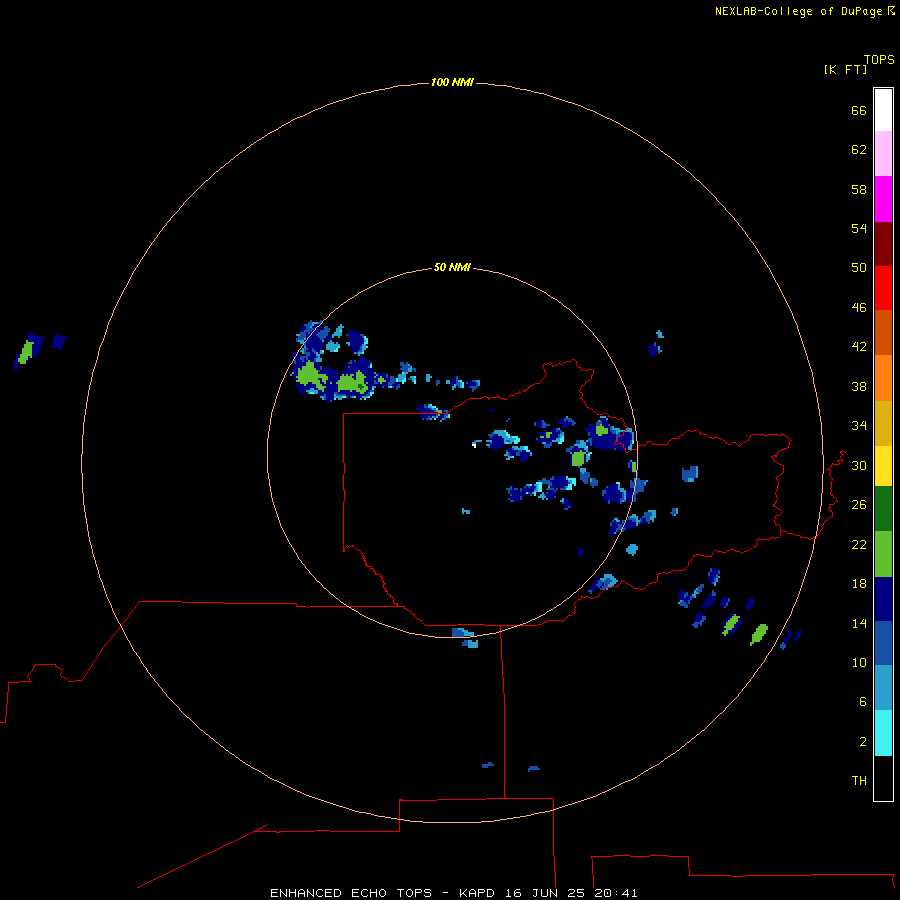The height and width of the screenshot is (900, 900).
Task: Pick the light steel-blue legend swatch
Action: coord(883,687)
